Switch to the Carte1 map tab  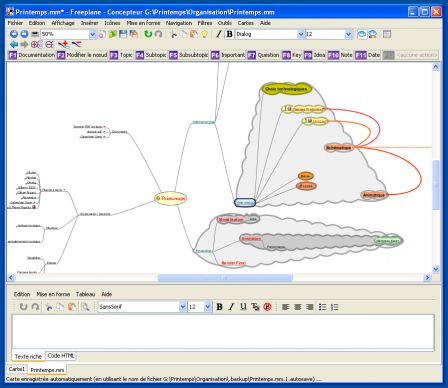coord(17,369)
